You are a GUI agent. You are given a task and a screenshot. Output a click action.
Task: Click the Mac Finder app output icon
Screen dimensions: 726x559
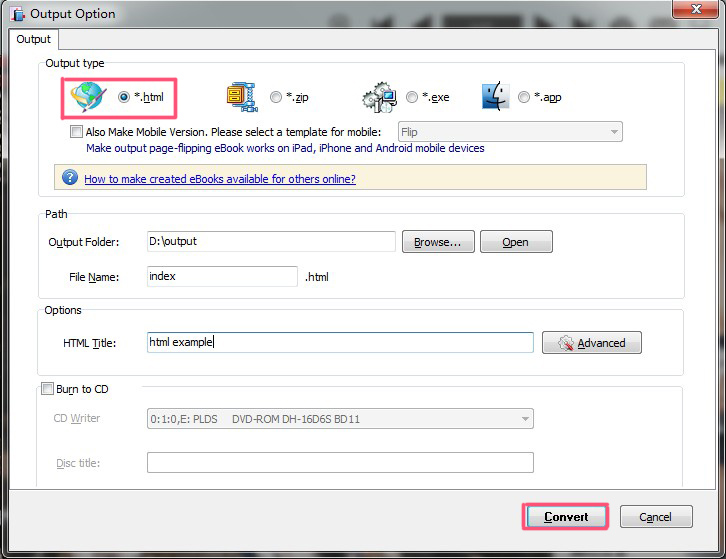tap(496, 96)
